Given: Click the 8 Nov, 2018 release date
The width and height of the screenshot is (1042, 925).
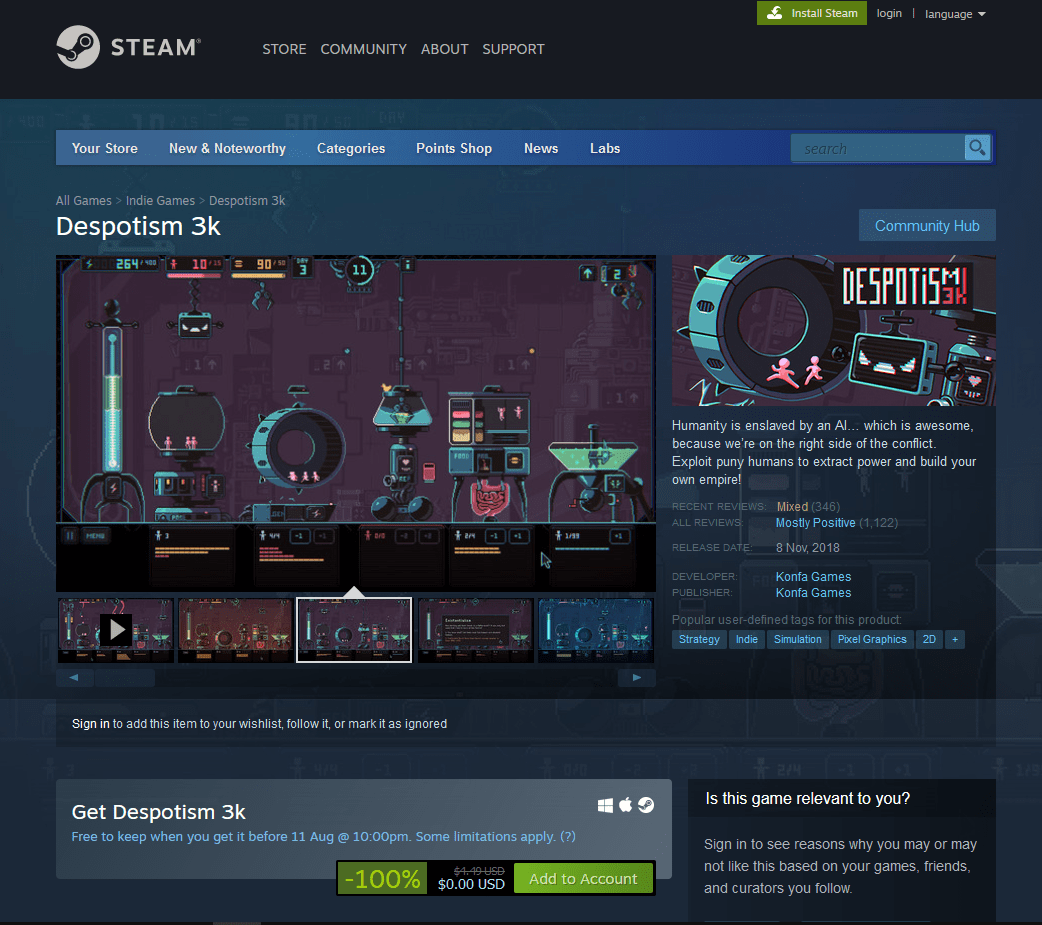Looking at the screenshot, I should [807, 548].
